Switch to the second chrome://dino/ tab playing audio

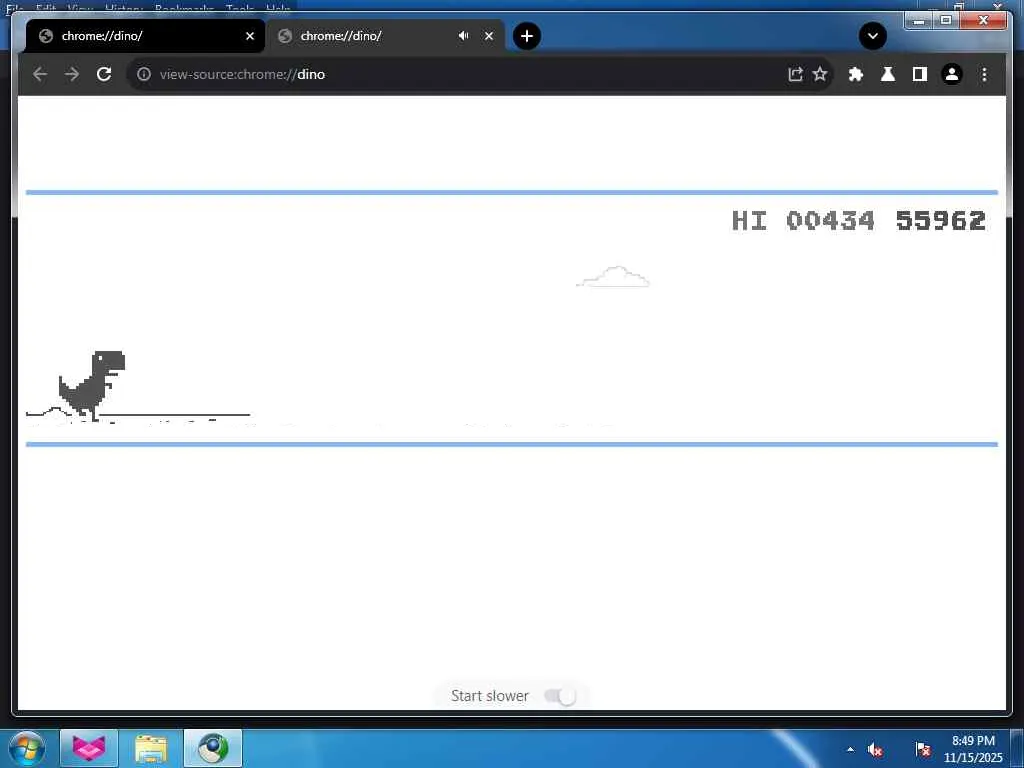[385, 36]
